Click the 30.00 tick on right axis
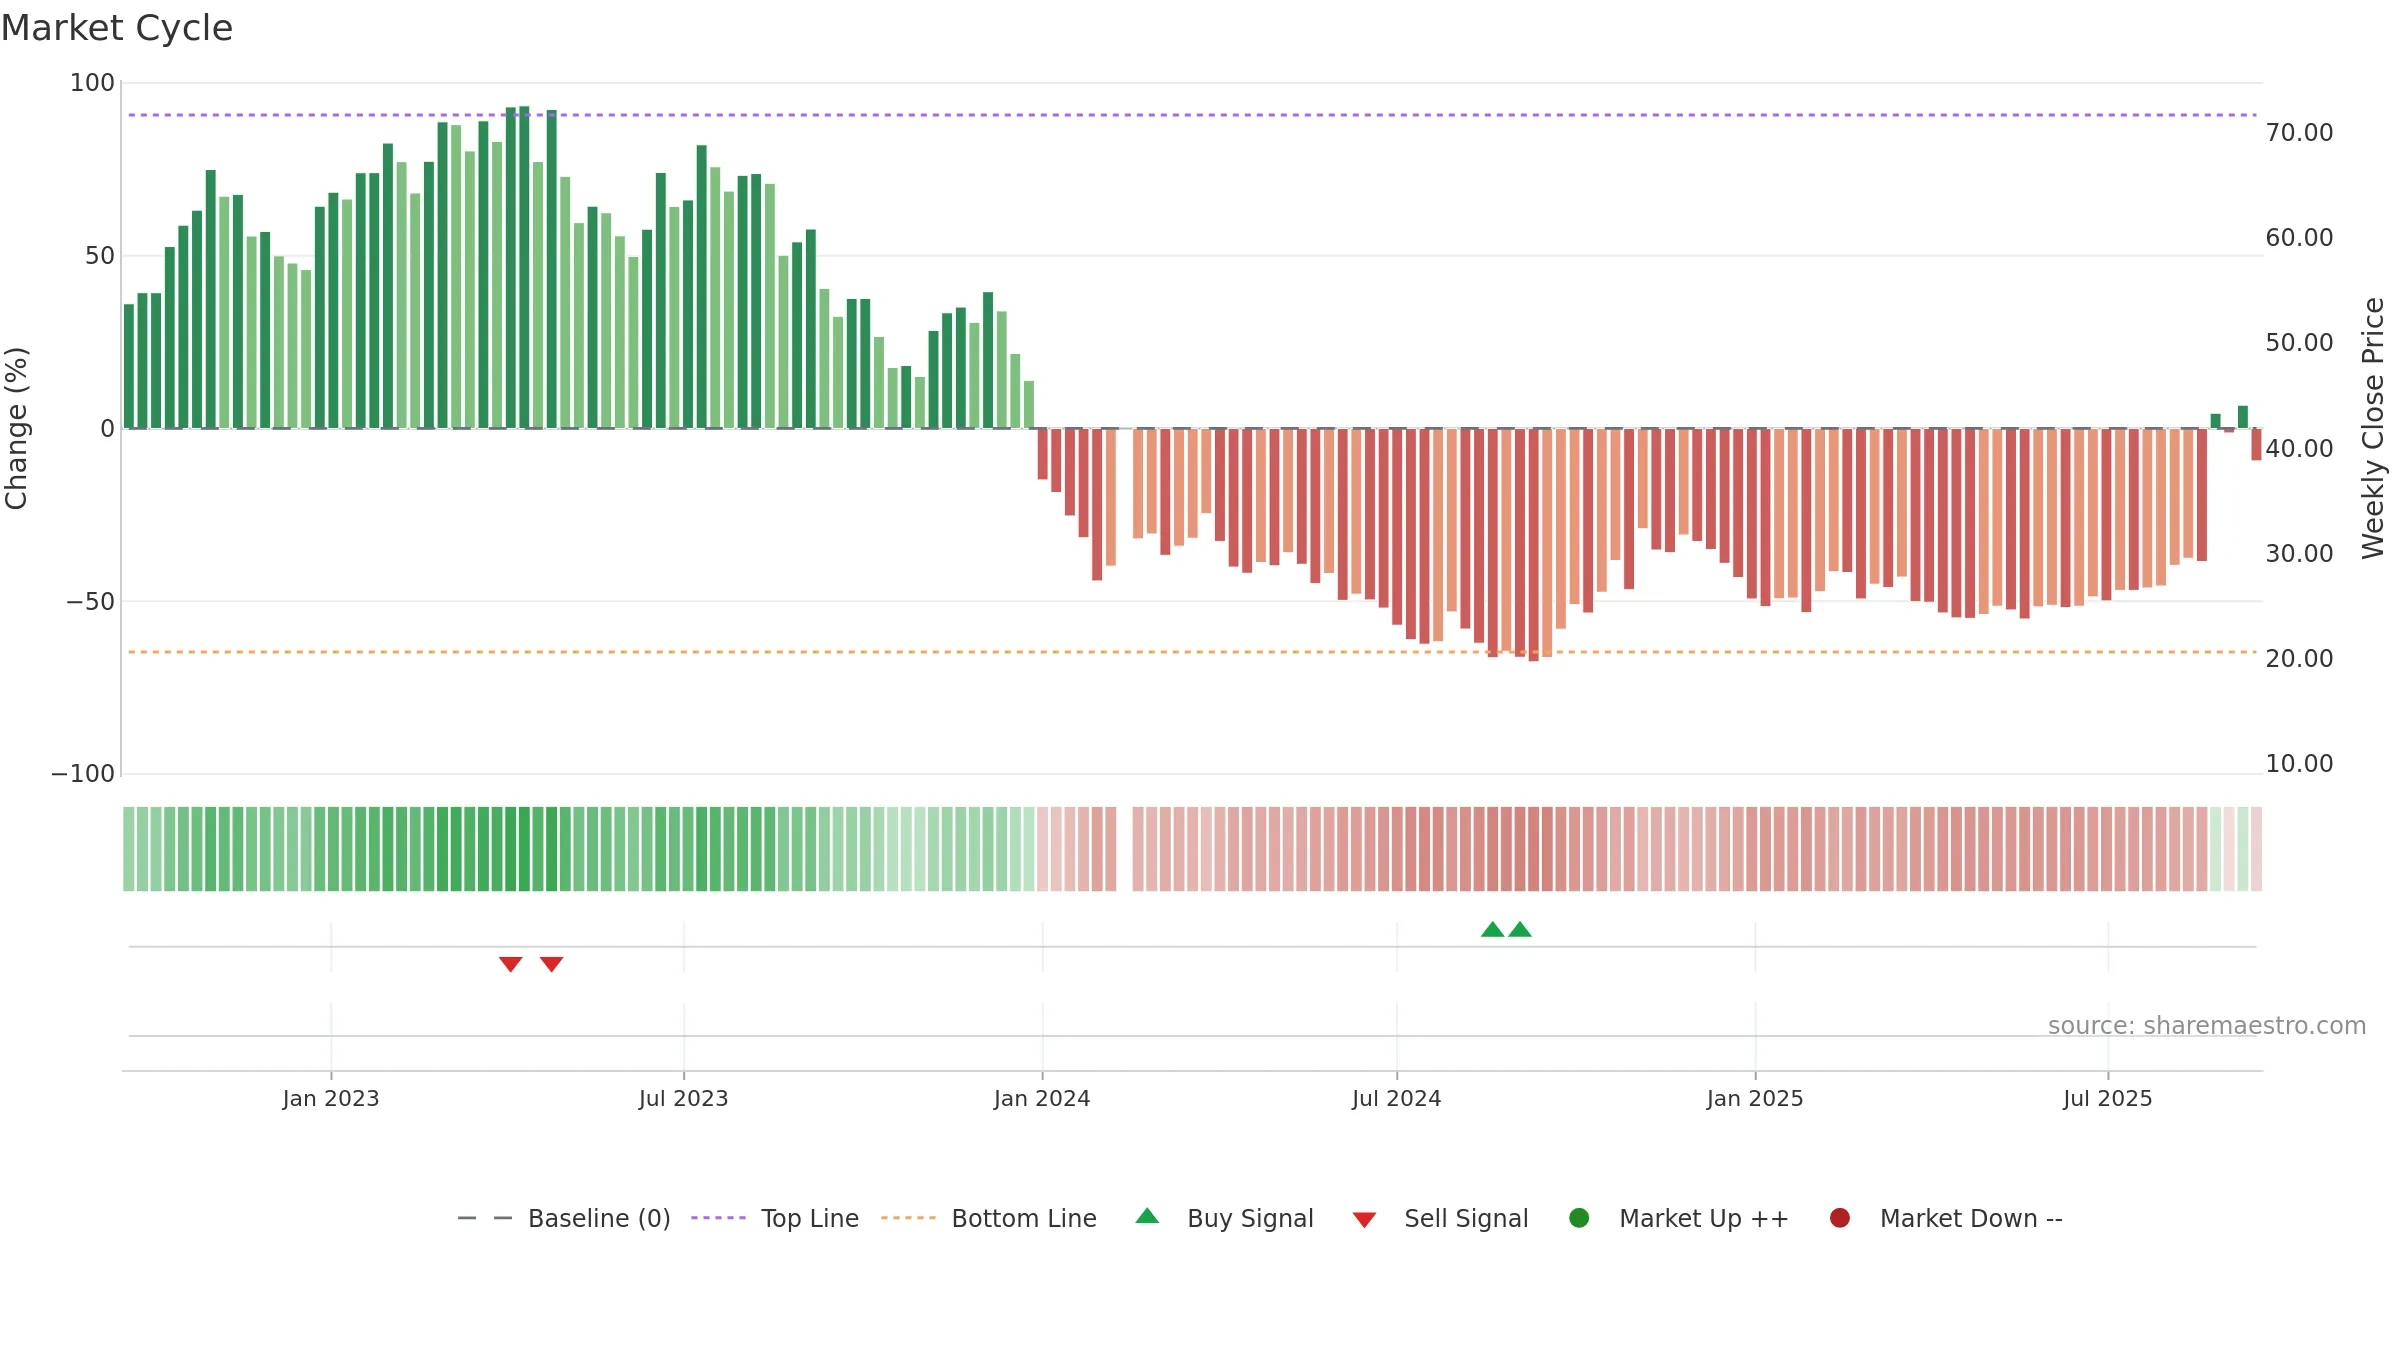Screen dimensions: 2400x1350 pos(2300,553)
